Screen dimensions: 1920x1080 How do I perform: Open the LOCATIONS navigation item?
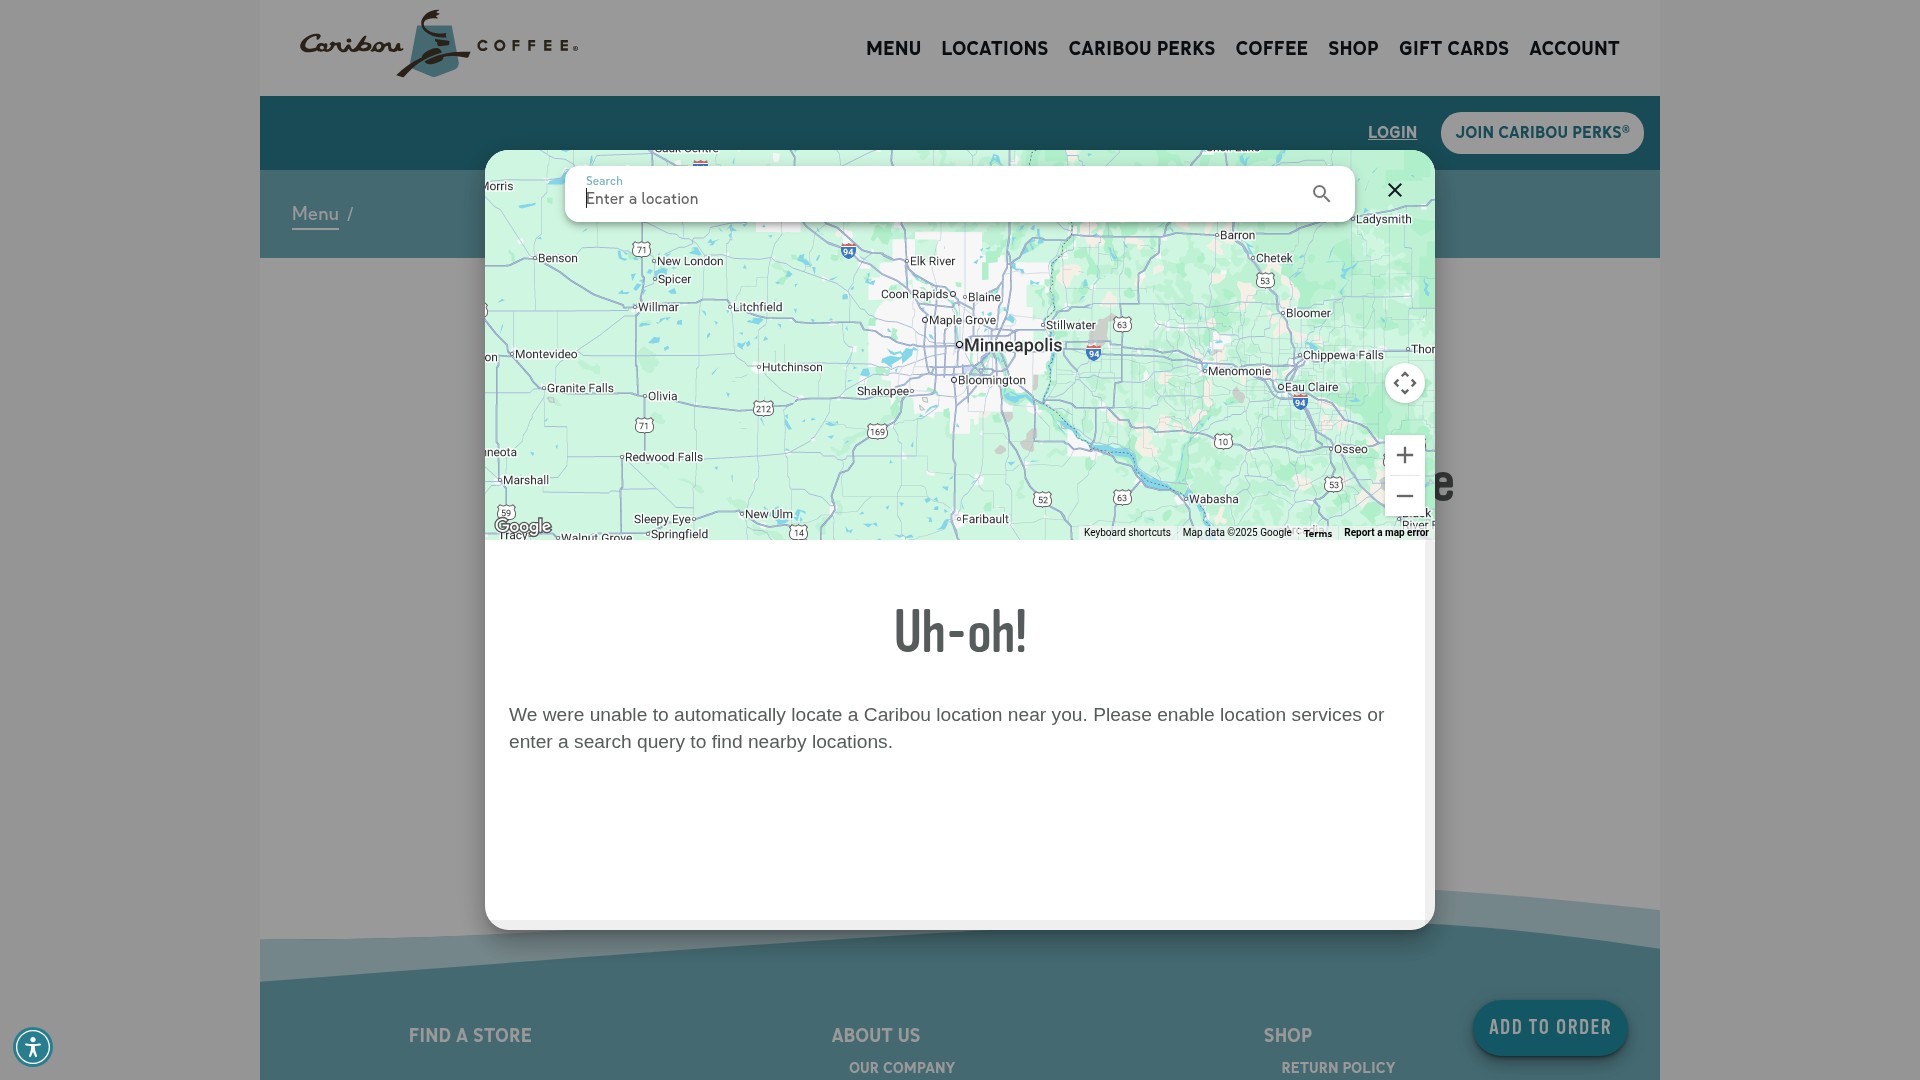(994, 48)
